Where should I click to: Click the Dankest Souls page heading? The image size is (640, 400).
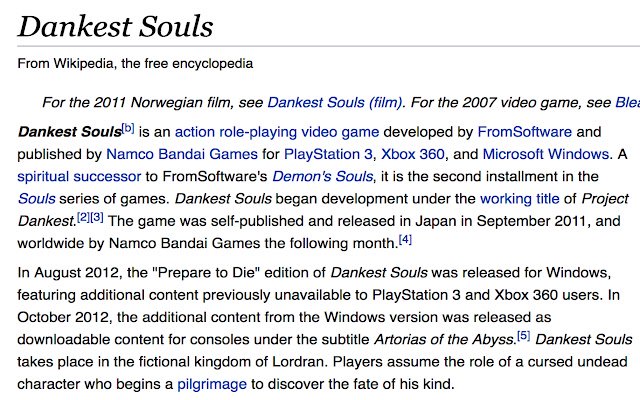116,27
